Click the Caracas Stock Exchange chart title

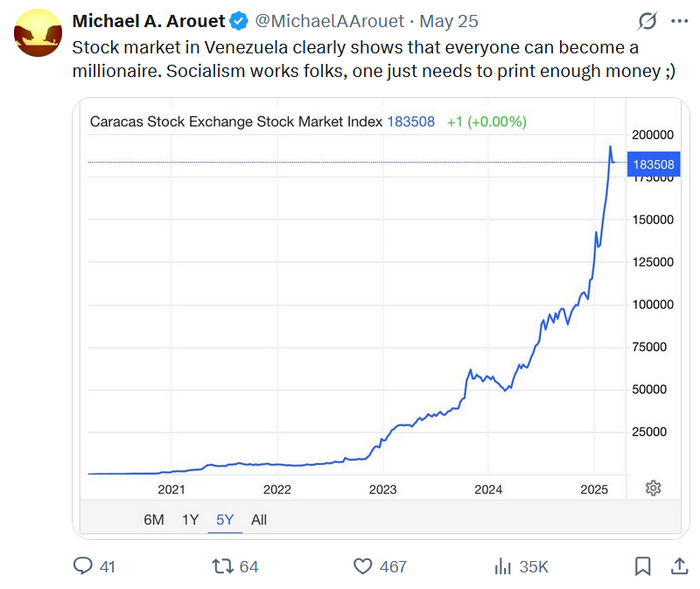point(236,122)
